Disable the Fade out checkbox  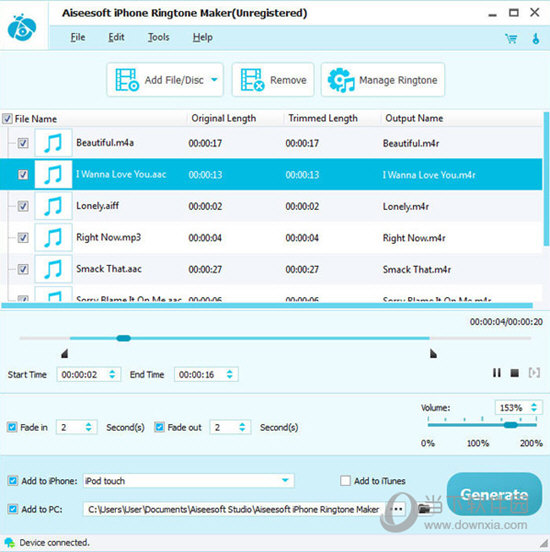pyautogui.click(x=159, y=427)
